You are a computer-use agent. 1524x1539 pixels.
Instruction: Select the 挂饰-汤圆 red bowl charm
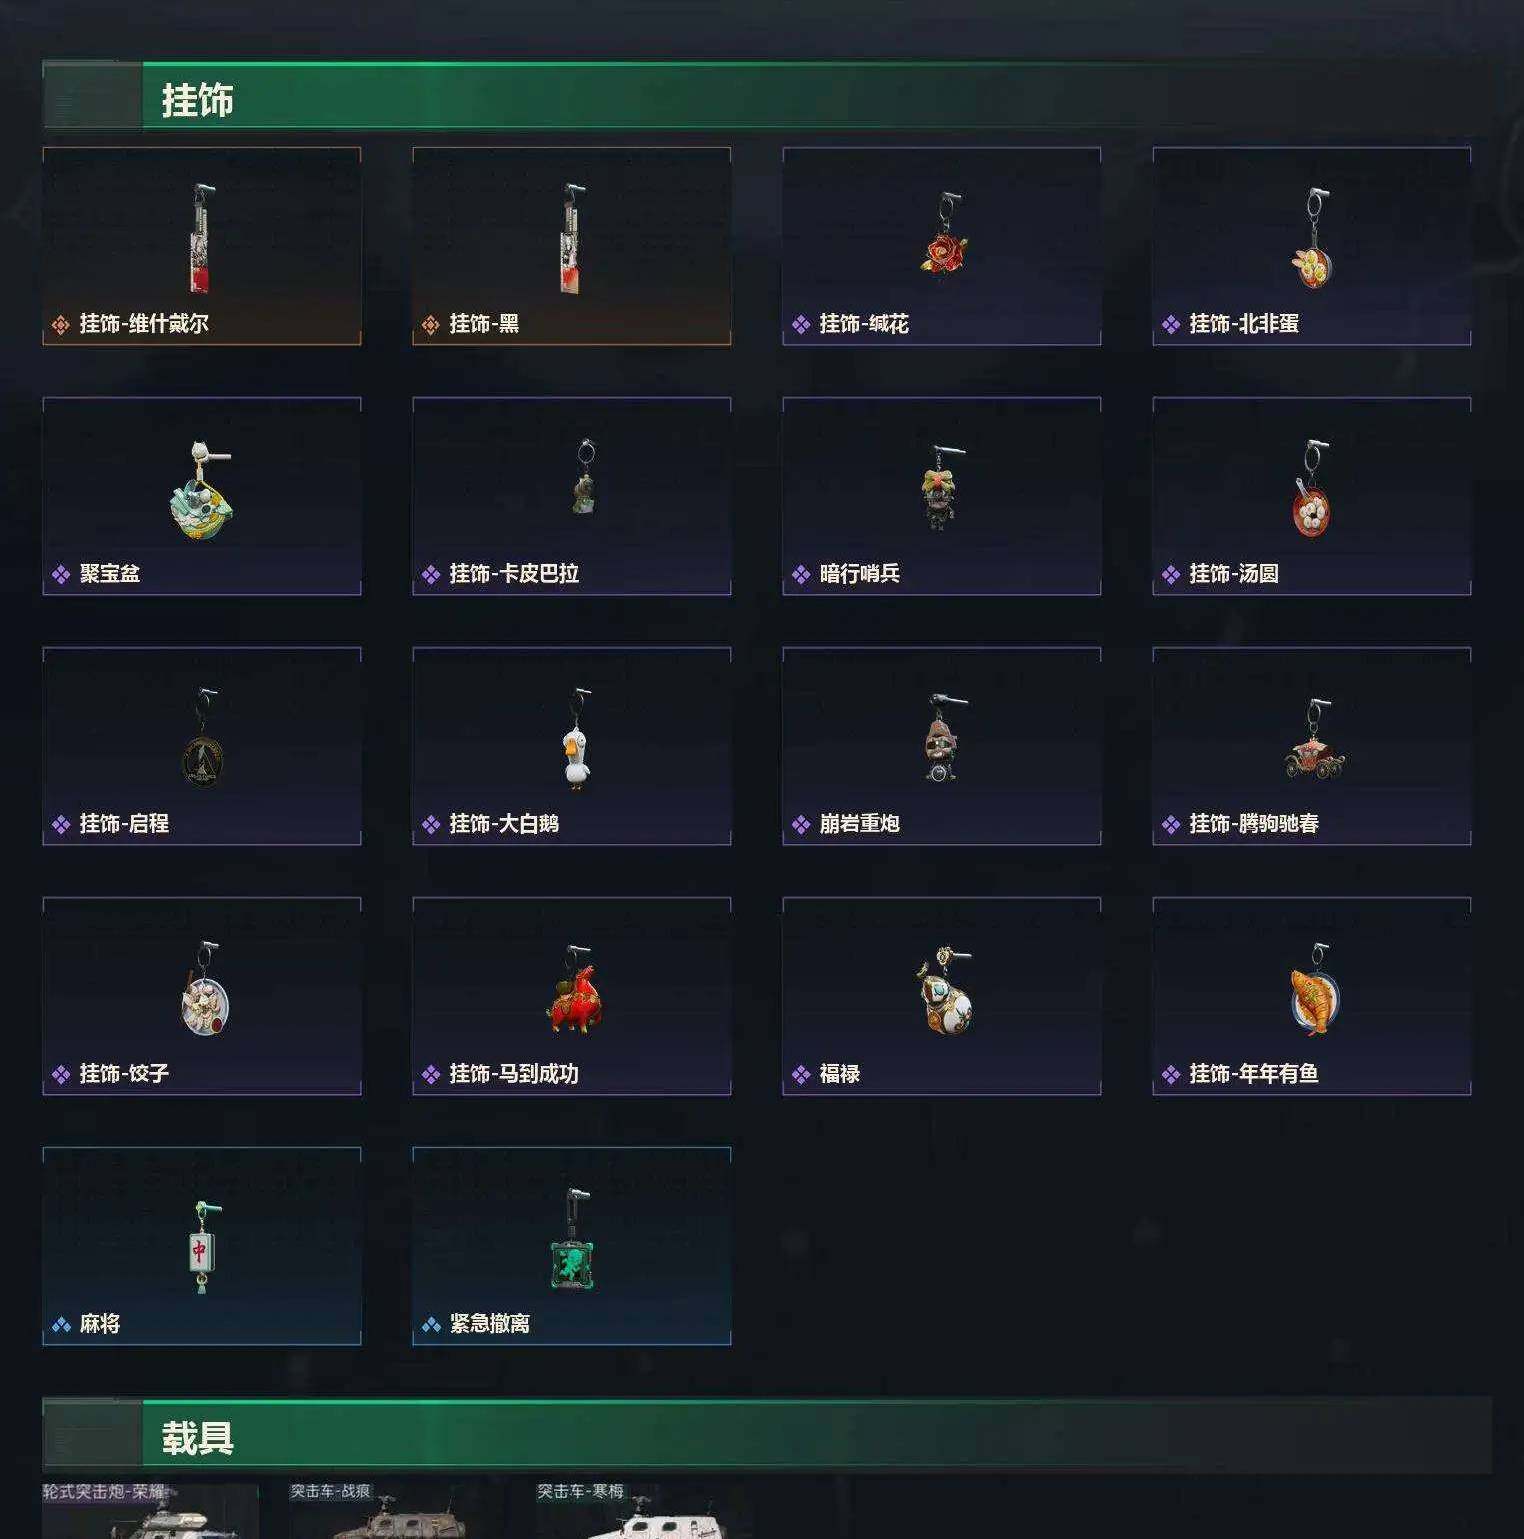click(x=1312, y=488)
